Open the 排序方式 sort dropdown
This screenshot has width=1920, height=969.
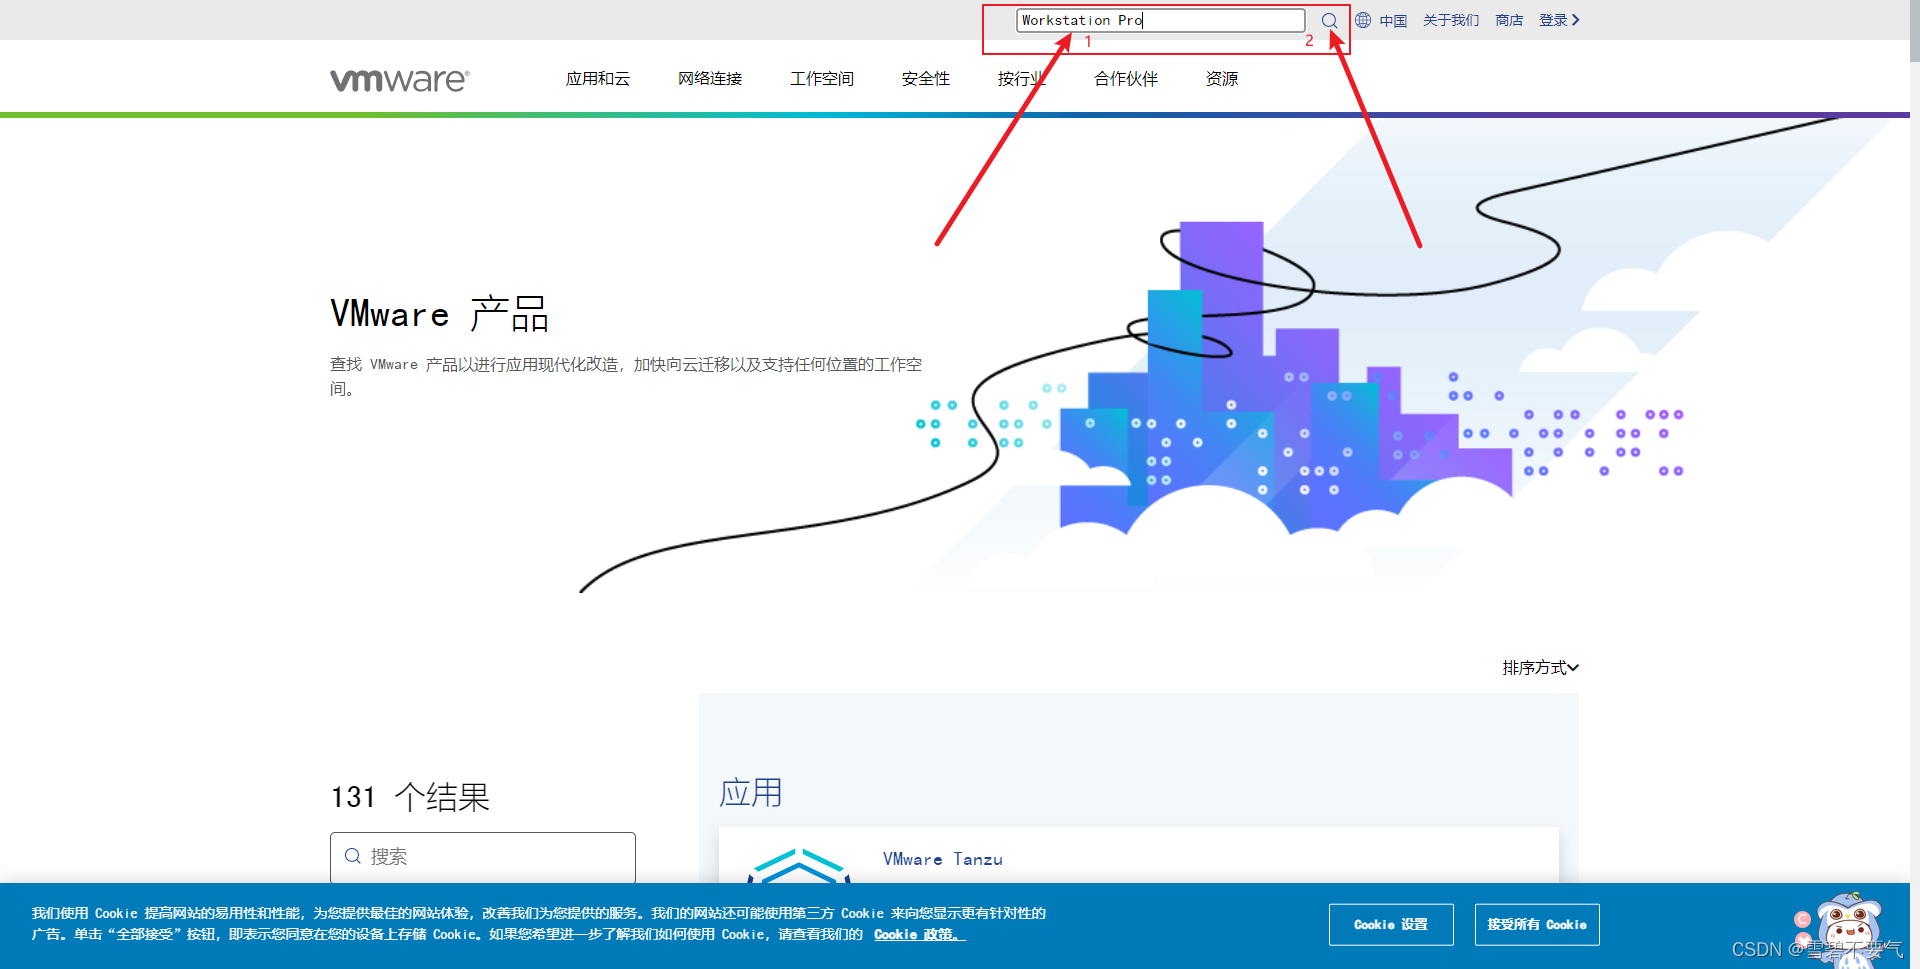(x=1539, y=667)
